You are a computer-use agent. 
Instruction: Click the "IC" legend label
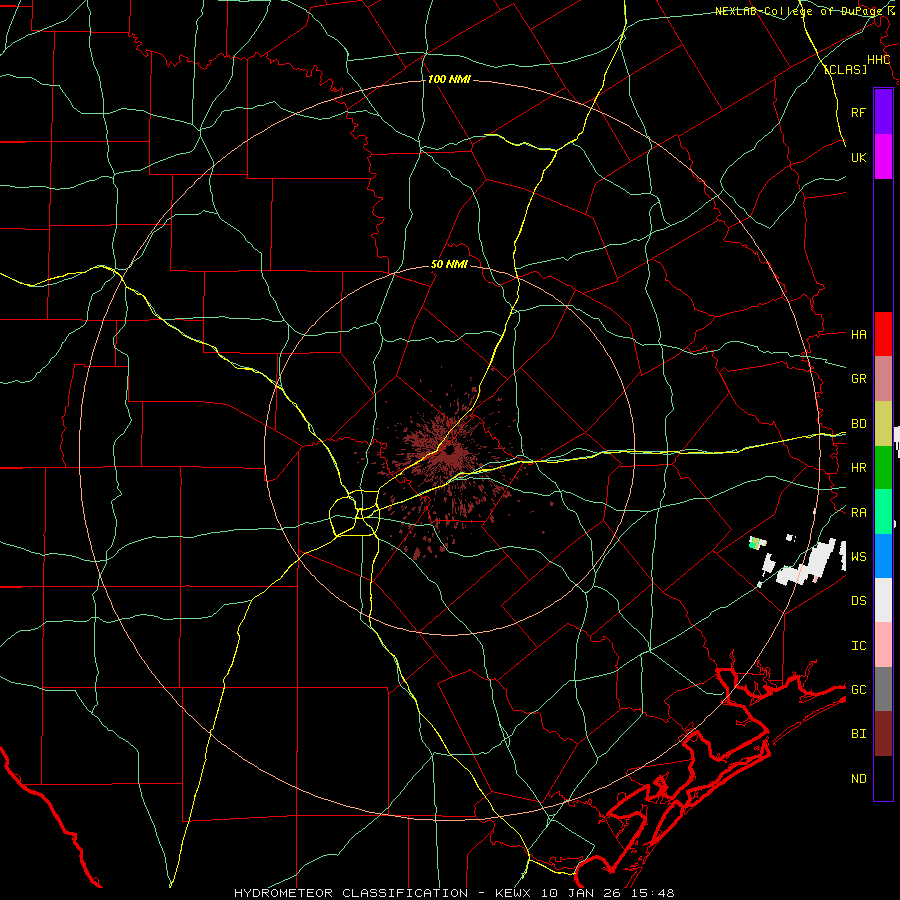[x=858, y=646]
